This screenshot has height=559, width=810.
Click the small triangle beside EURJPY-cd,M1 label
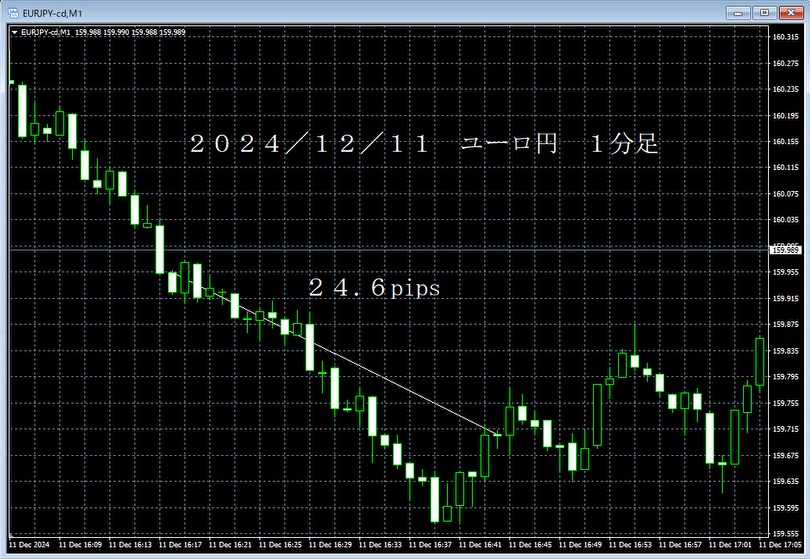14,32
